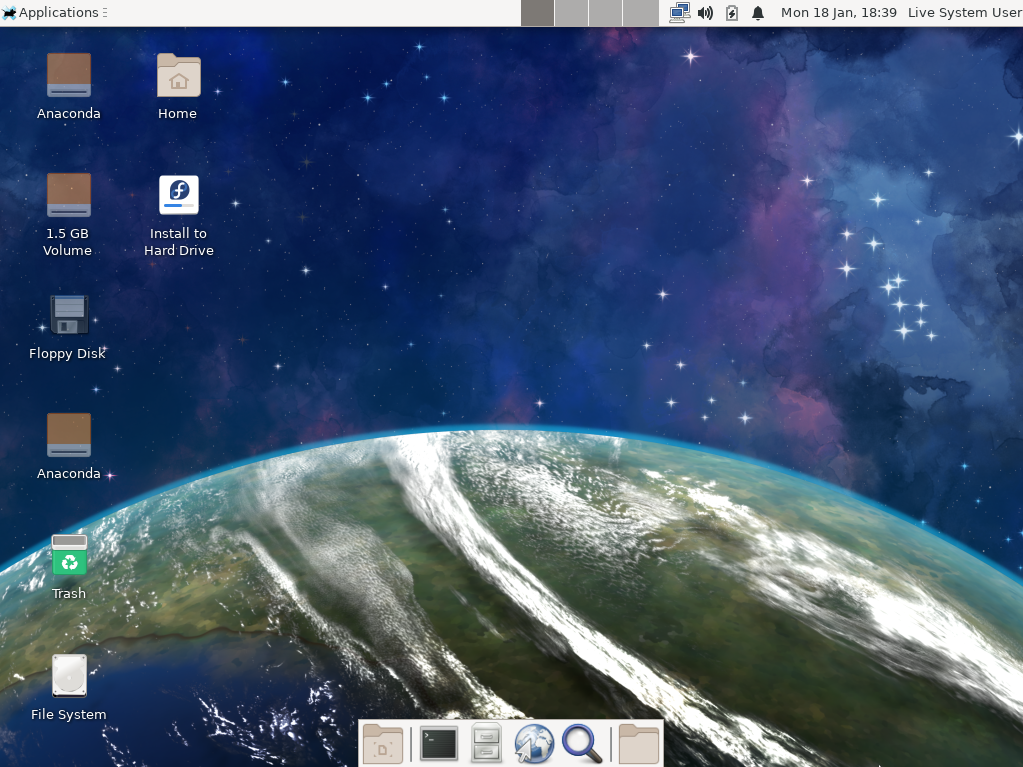Click the Show Desktop launcher in dock

click(x=382, y=744)
